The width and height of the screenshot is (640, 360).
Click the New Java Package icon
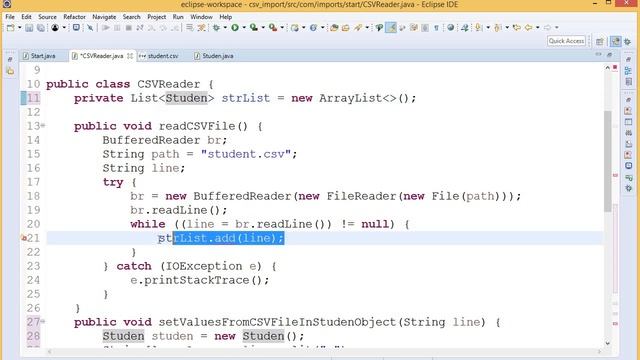click(294, 28)
